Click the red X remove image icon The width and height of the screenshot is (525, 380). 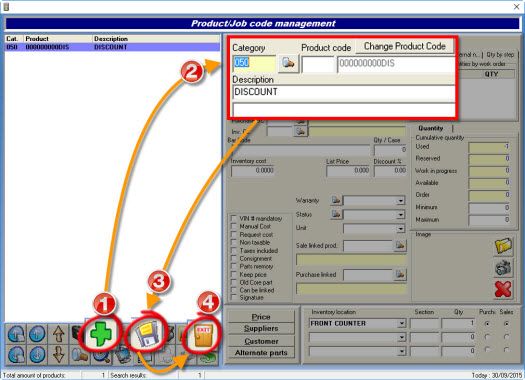pyautogui.click(x=503, y=289)
